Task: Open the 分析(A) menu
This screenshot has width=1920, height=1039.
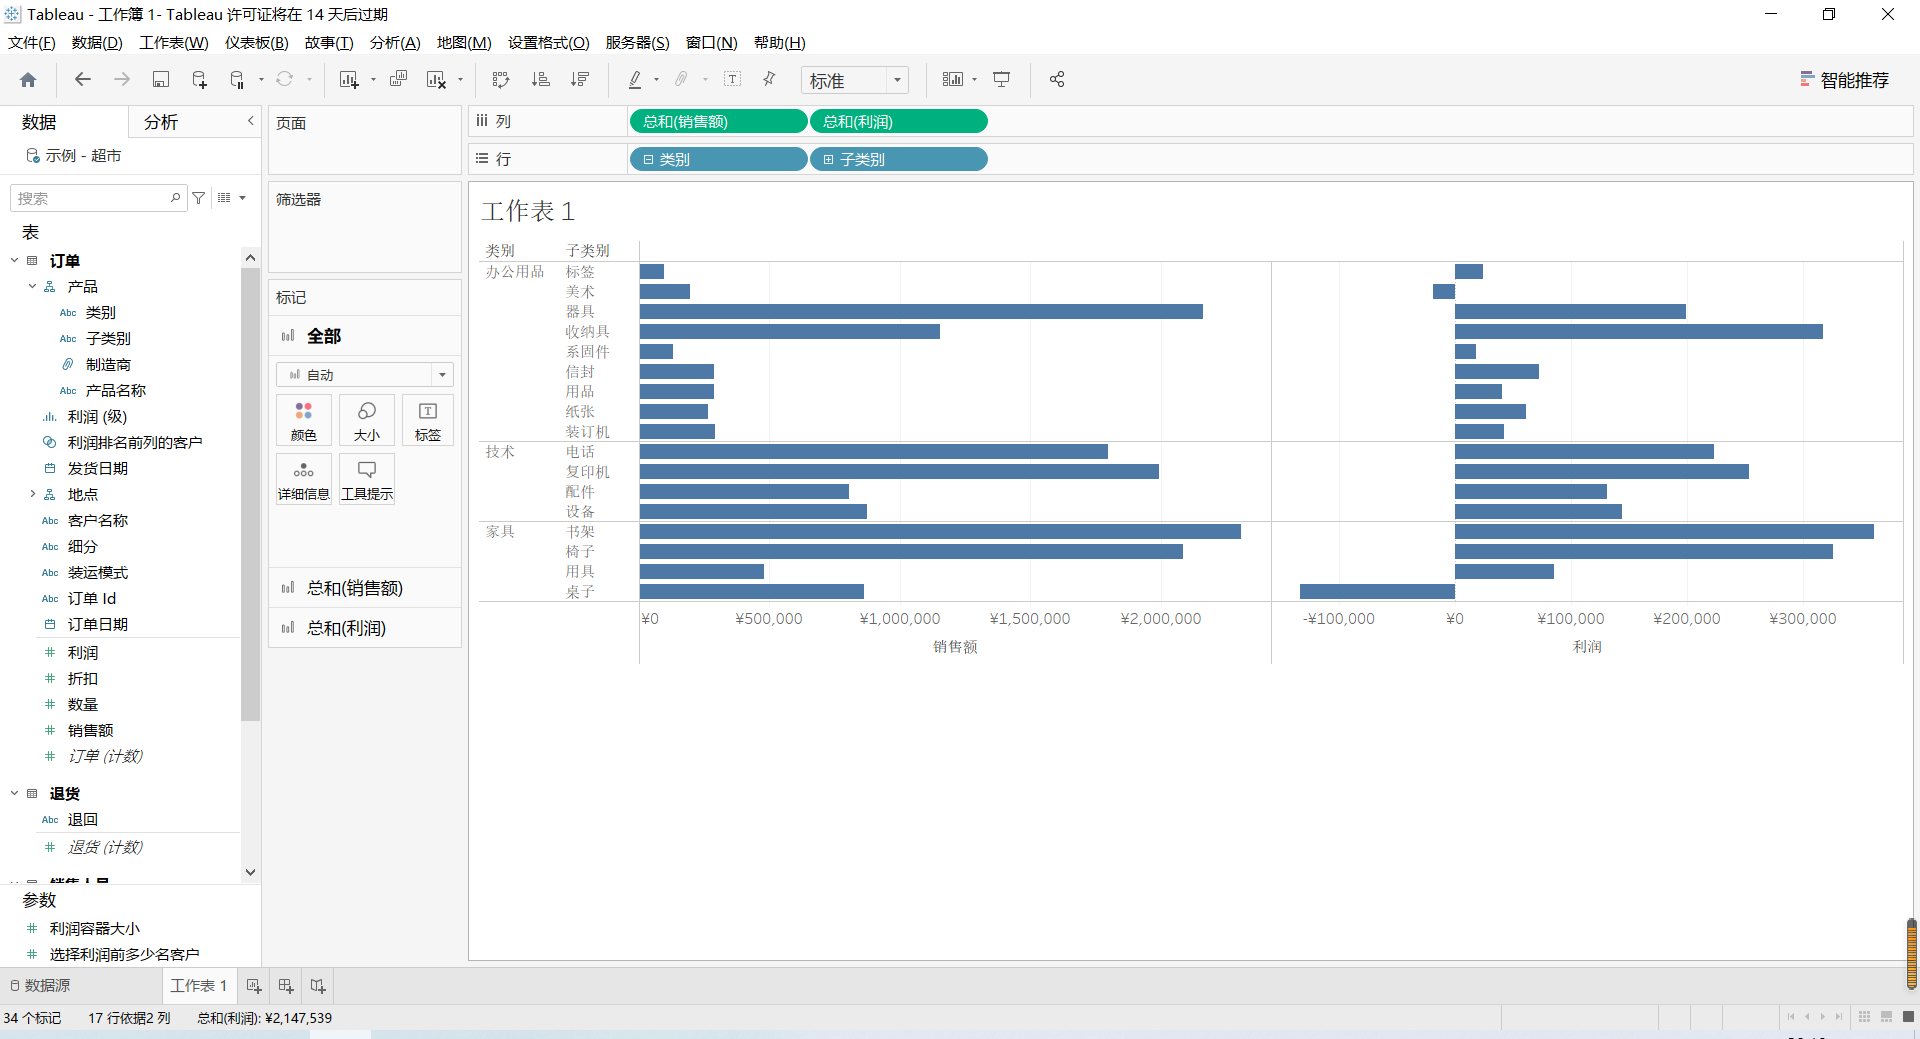Action: pos(394,42)
